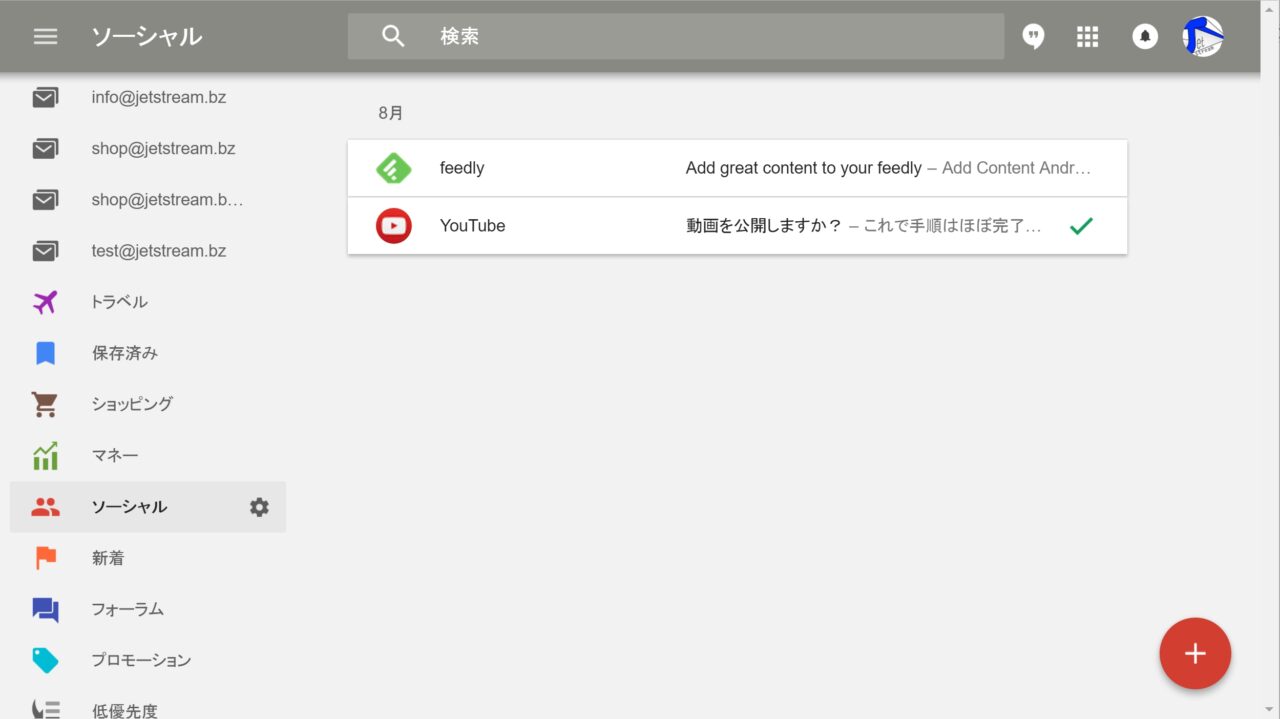Click the red compose plus button
1280x719 pixels.
(1195, 654)
